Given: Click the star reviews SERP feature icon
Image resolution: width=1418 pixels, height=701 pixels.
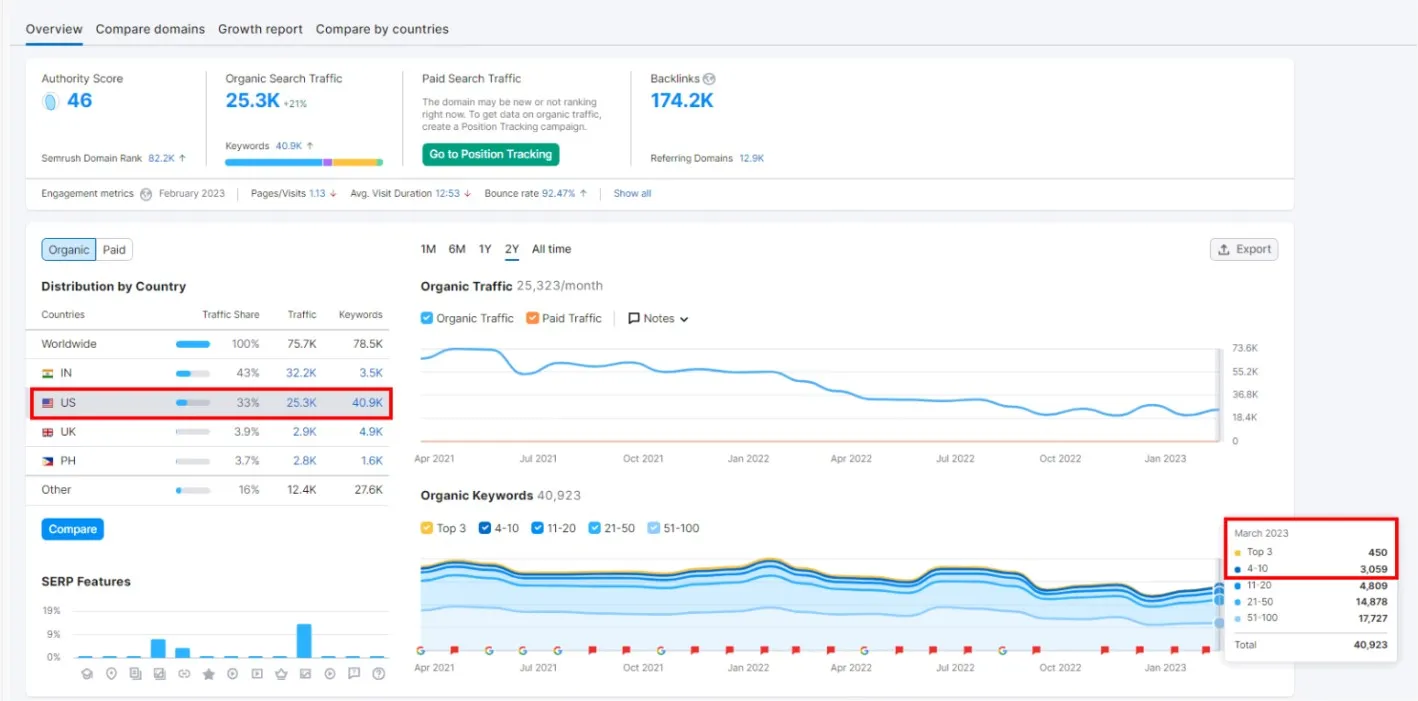Looking at the screenshot, I should (x=208, y=674).
